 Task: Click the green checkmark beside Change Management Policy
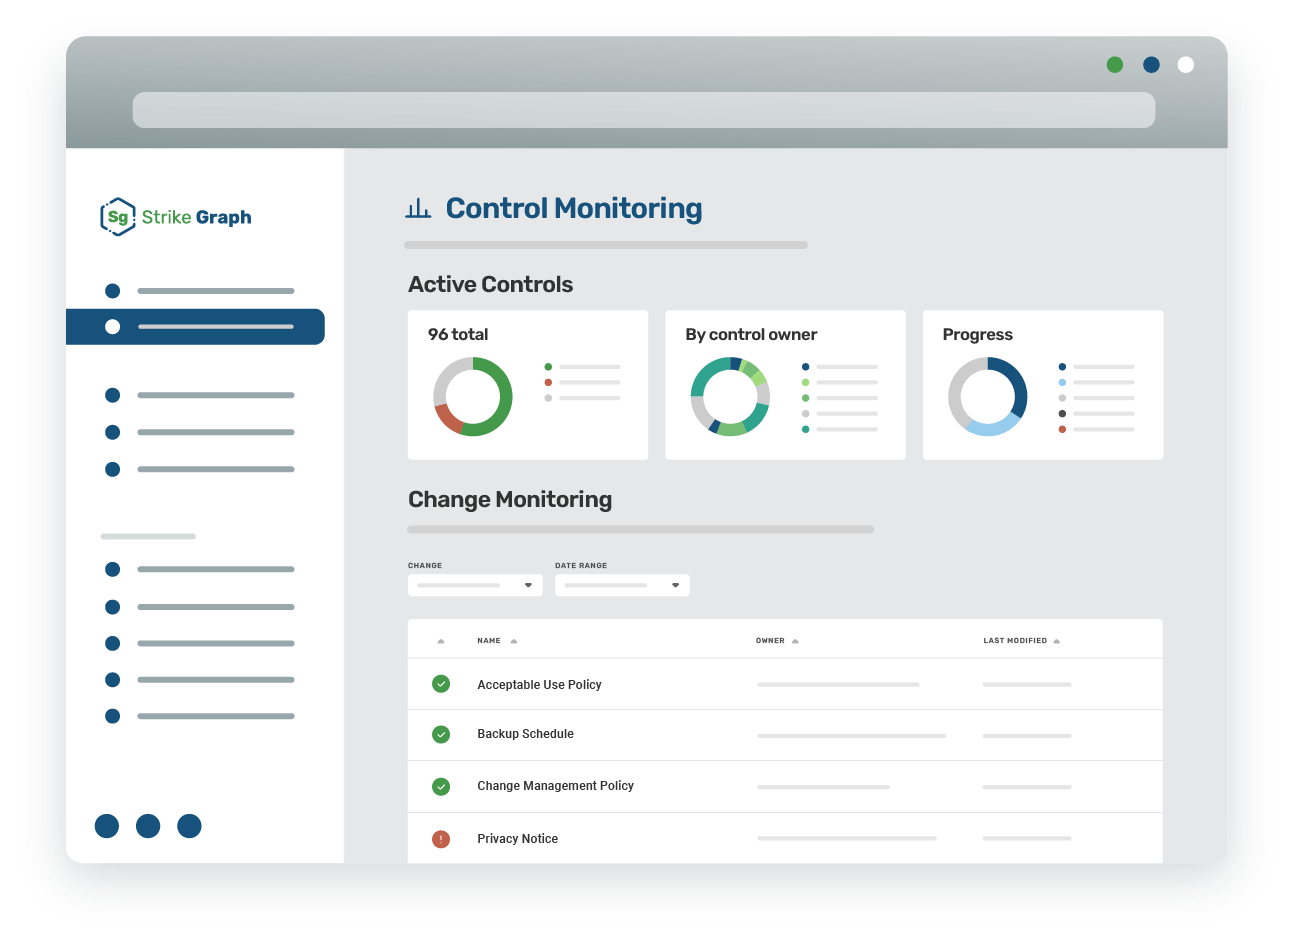441,786
